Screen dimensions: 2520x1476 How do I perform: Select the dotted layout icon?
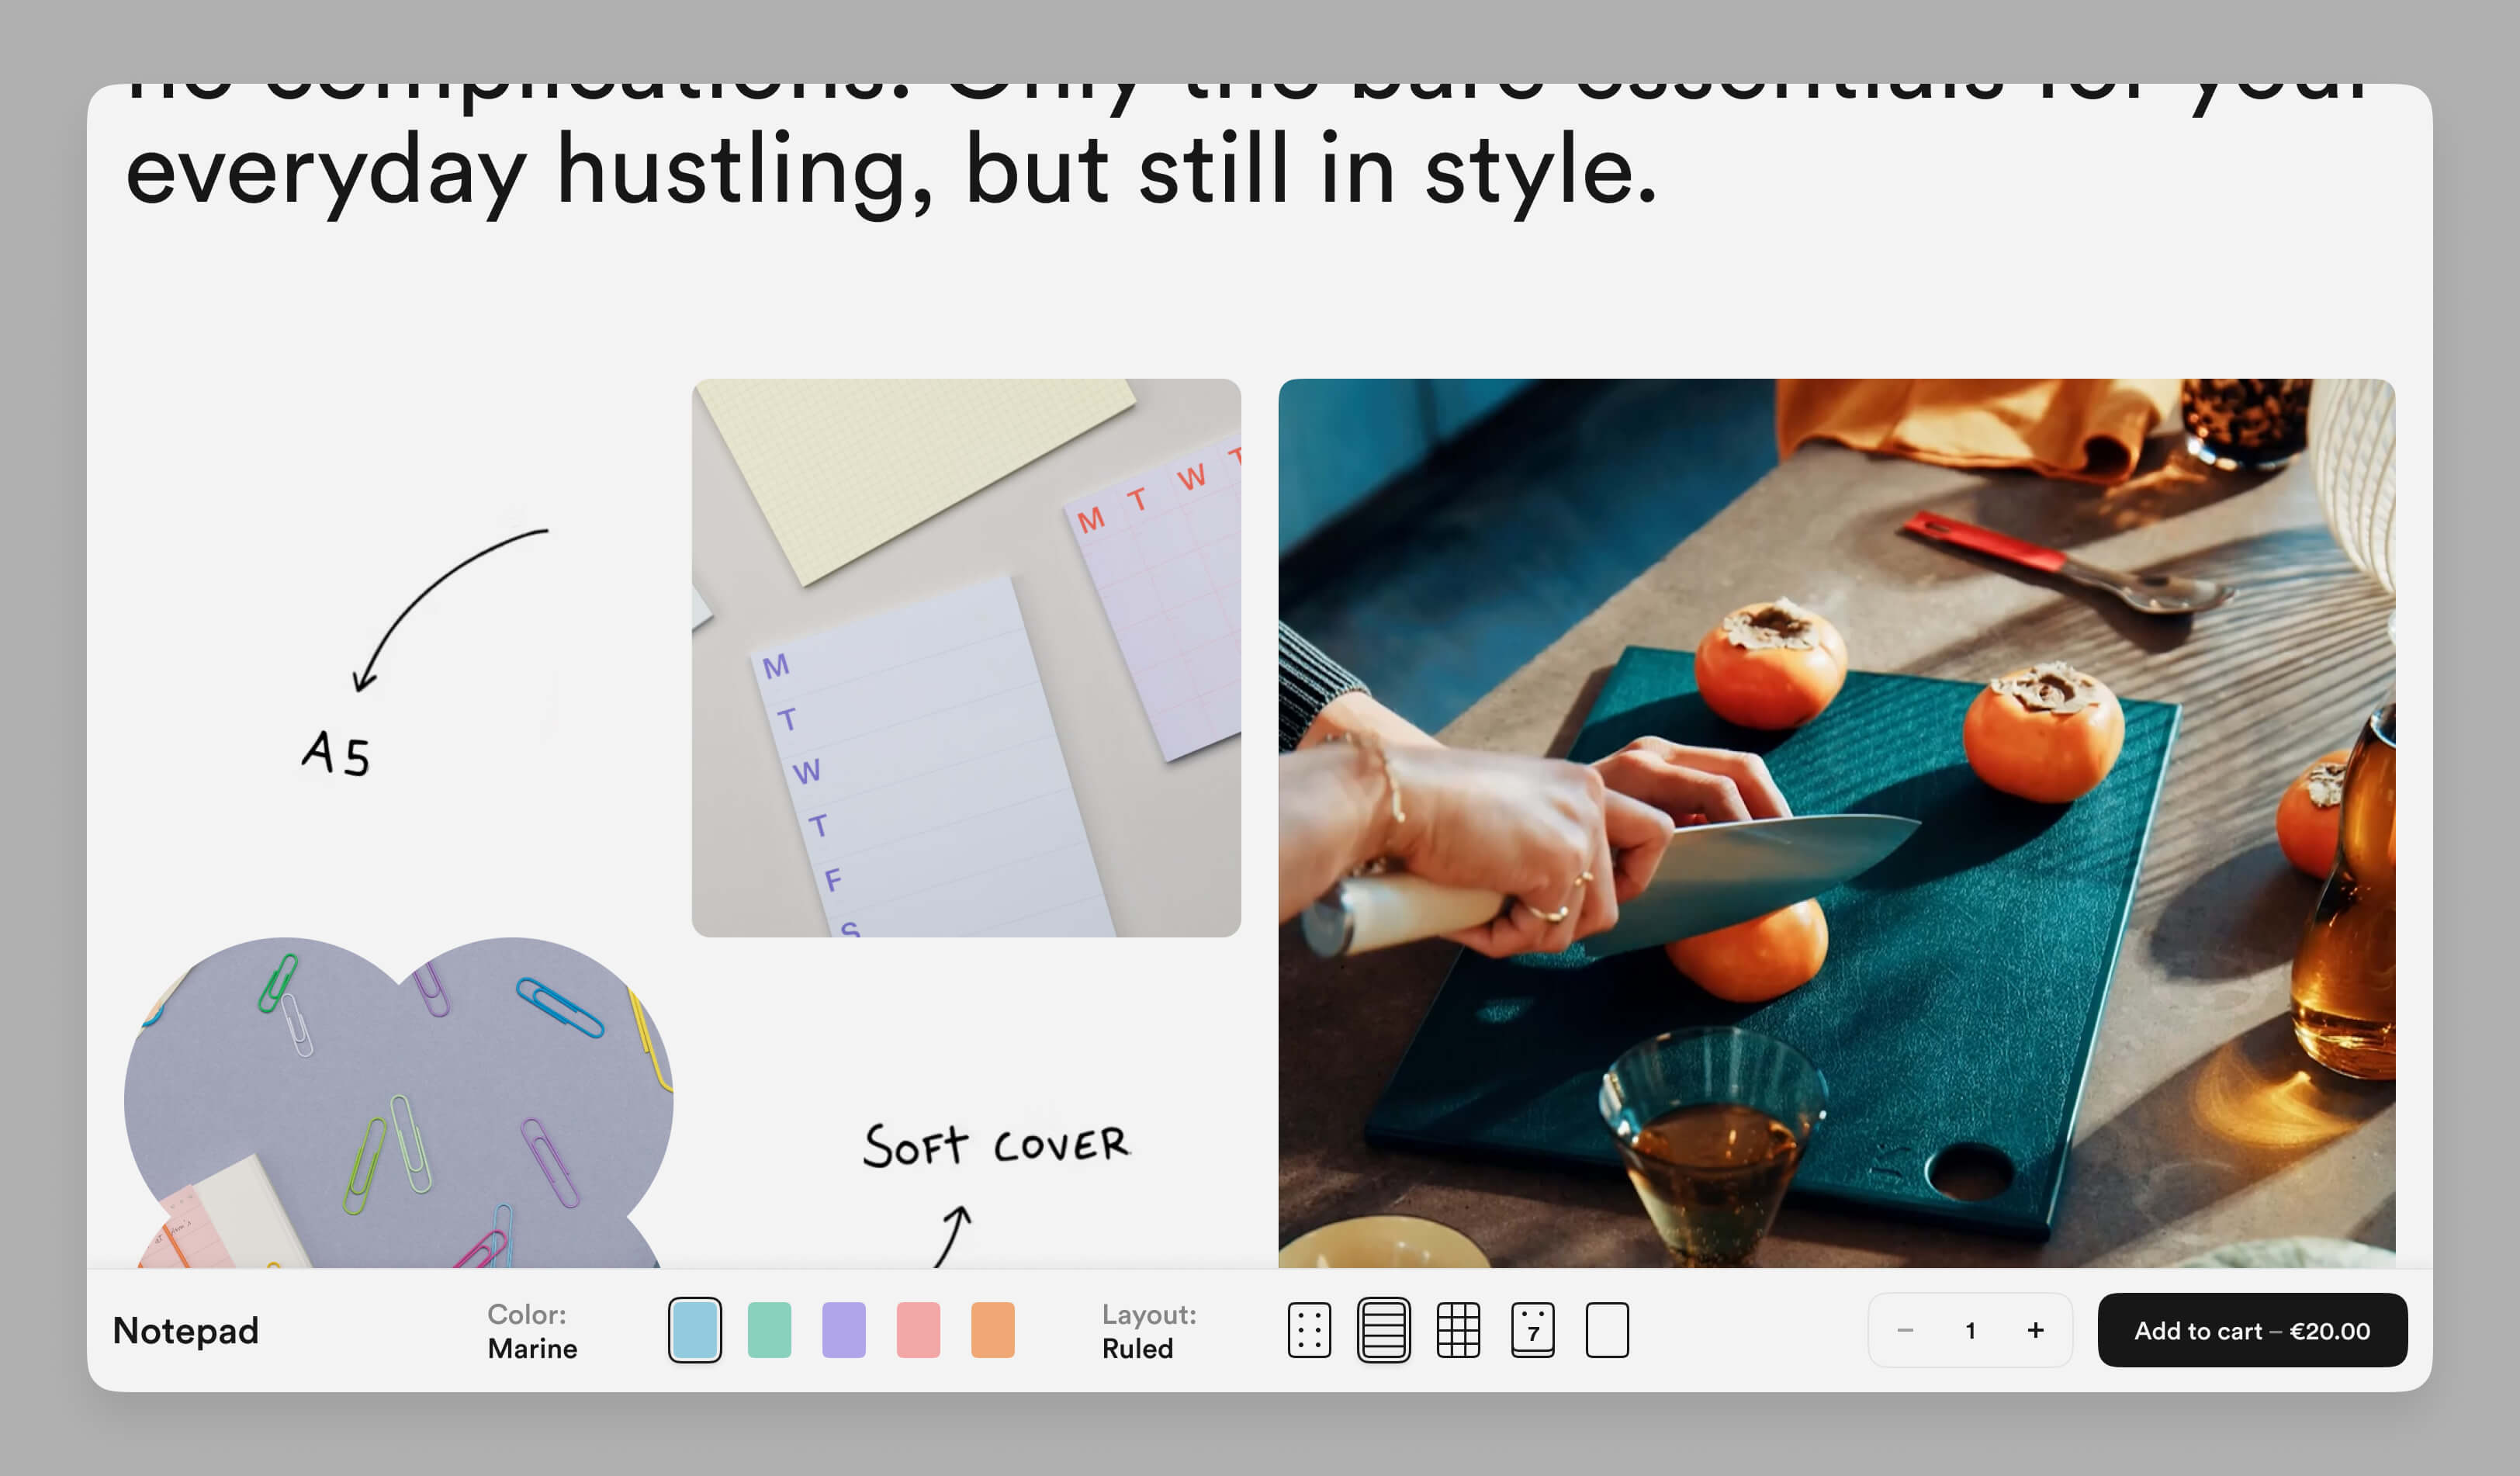pos(1309,1330)
